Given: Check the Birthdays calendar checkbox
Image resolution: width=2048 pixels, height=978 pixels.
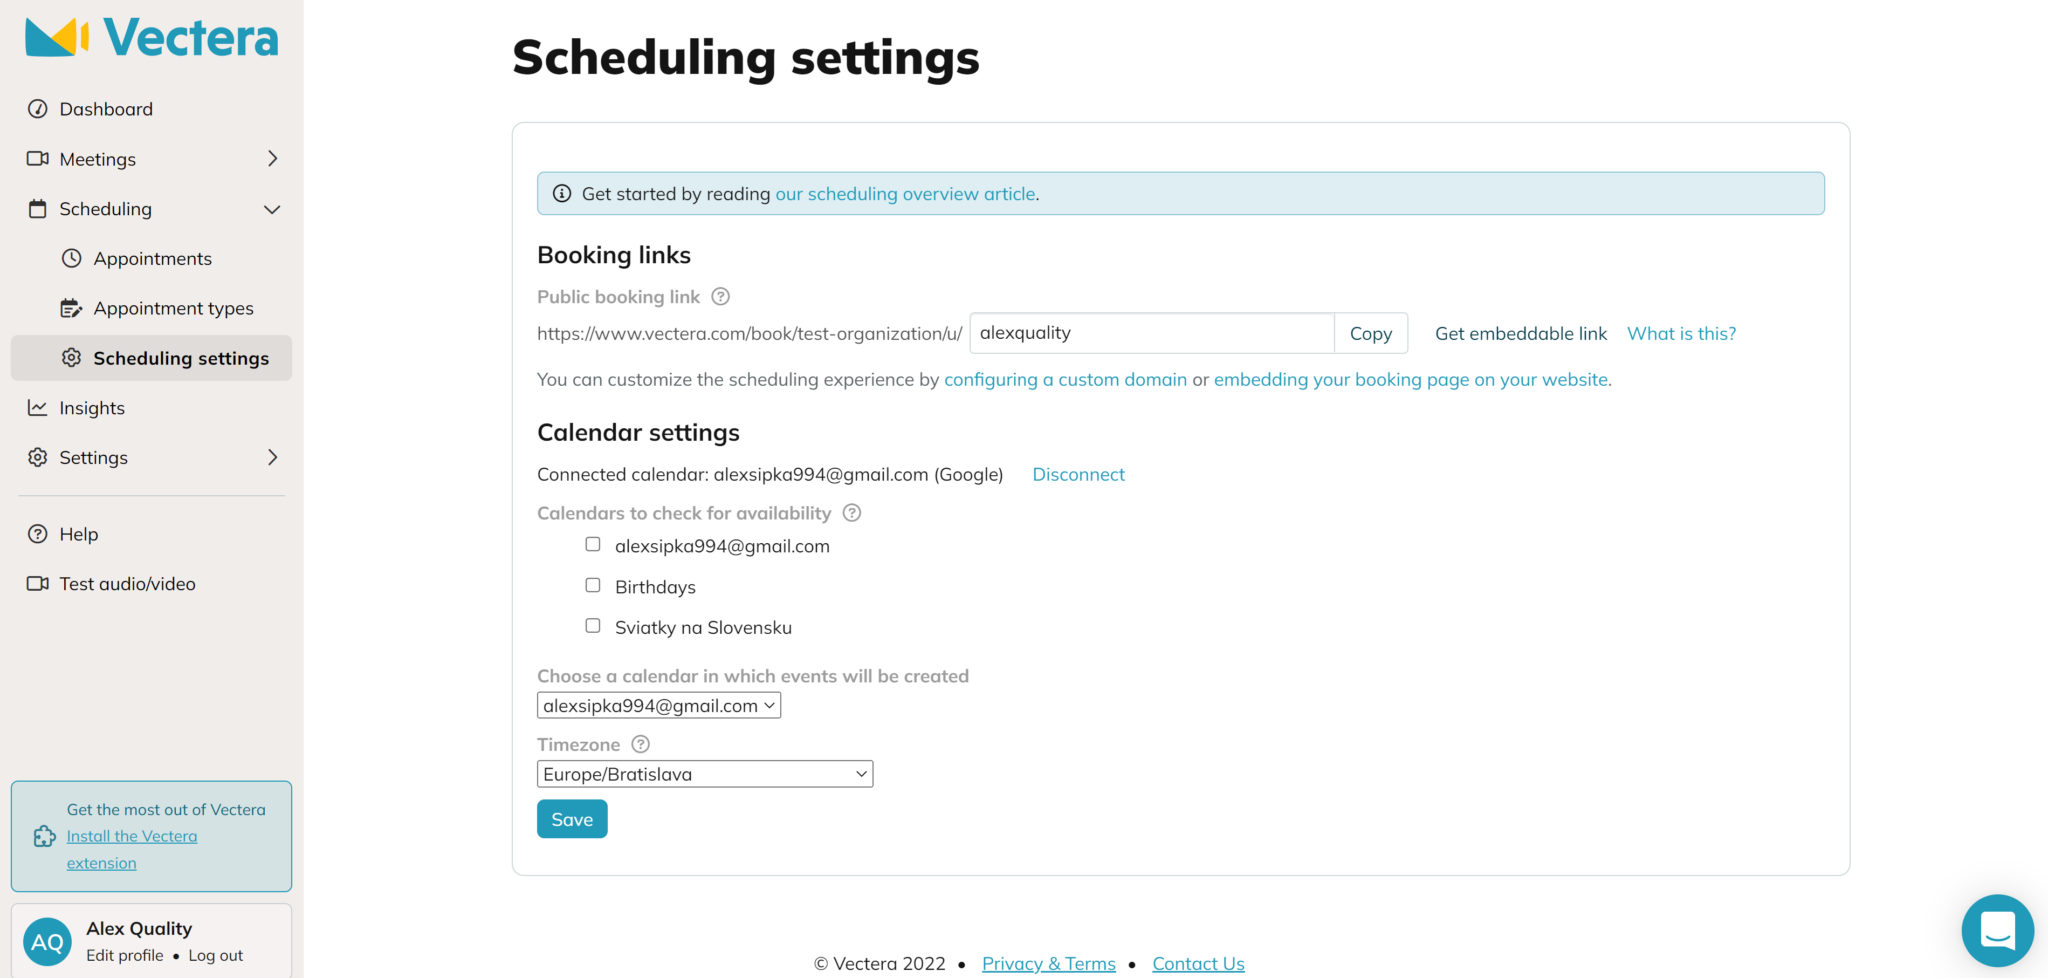Looking at the screenshot, I should click(593, 586).
